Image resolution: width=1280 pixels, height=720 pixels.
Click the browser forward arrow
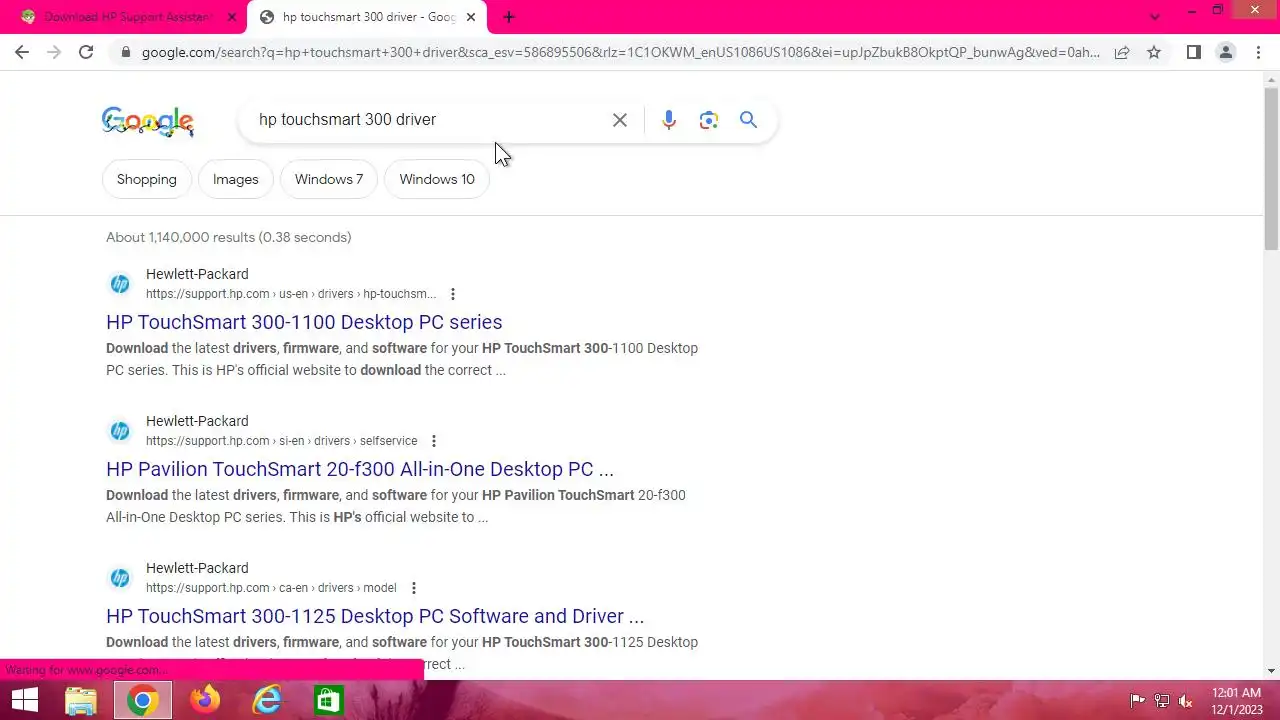[54, 52]
